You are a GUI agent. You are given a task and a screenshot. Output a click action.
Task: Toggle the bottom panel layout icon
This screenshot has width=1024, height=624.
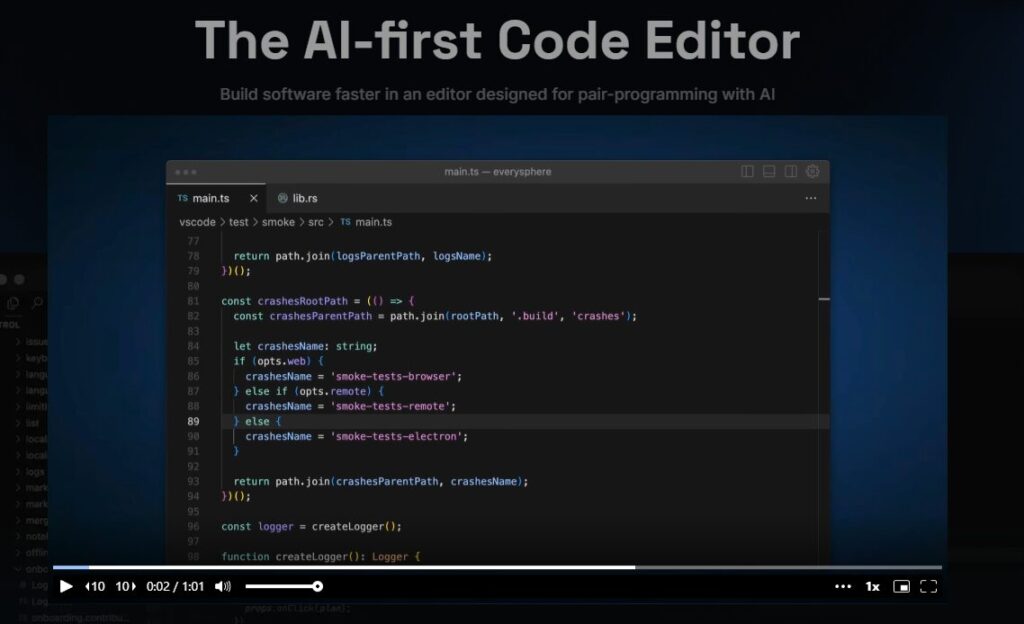point(769,171)
